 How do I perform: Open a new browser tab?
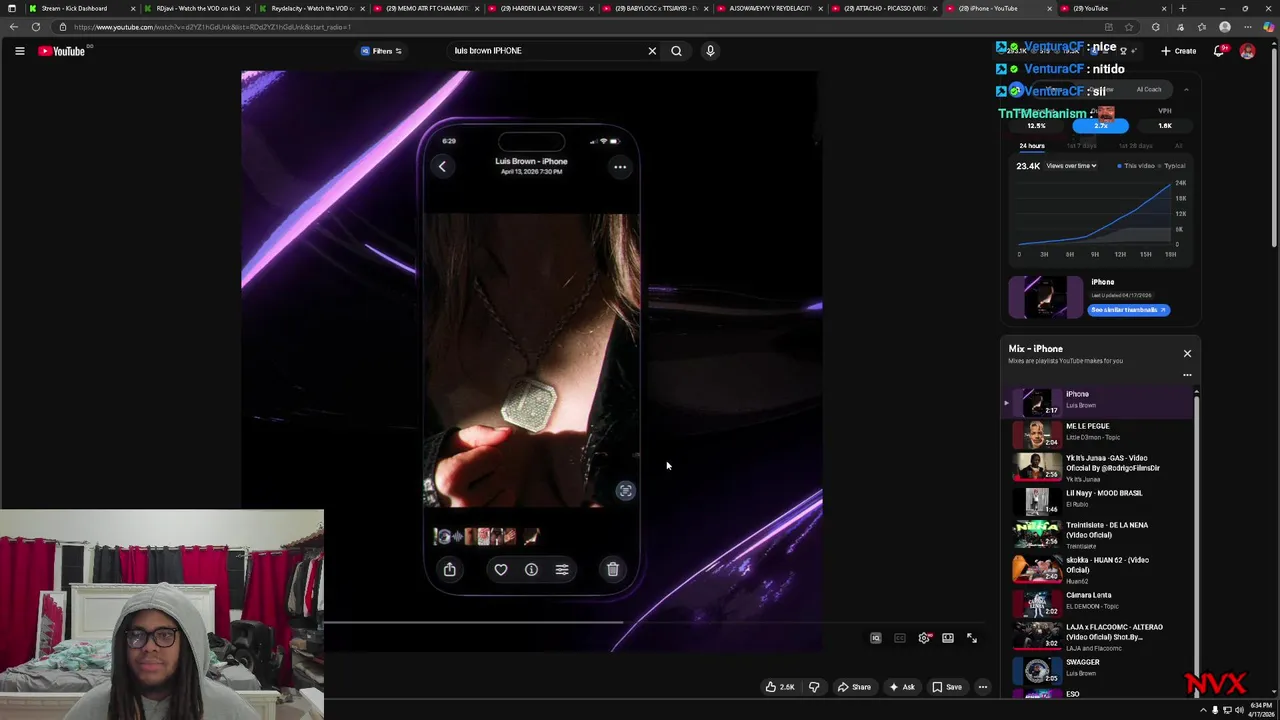(x=1183, y=8)
